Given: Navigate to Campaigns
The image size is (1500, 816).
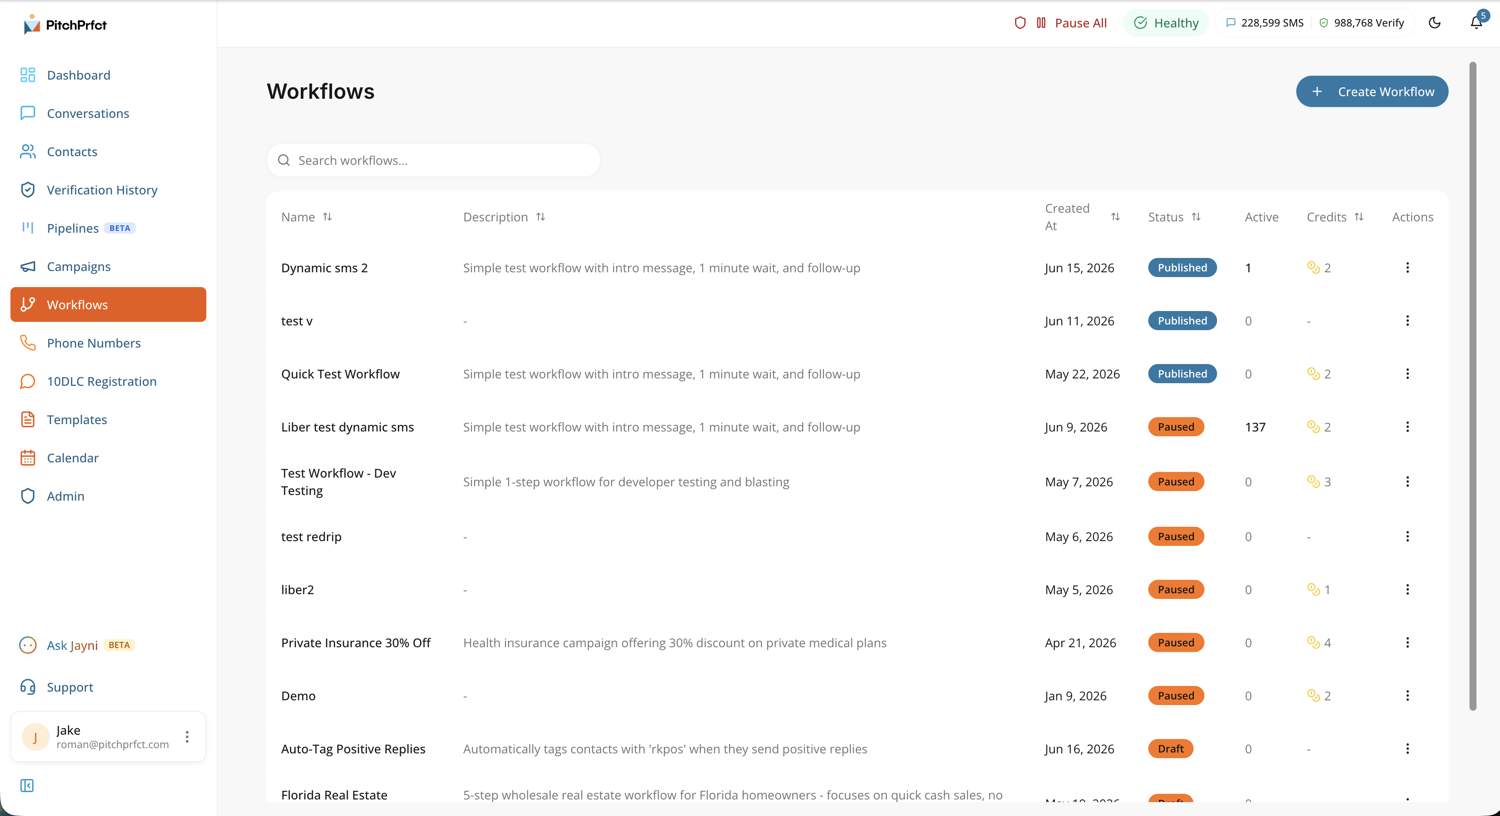Looking at the screenshot, I should click(x=108, y=266).
